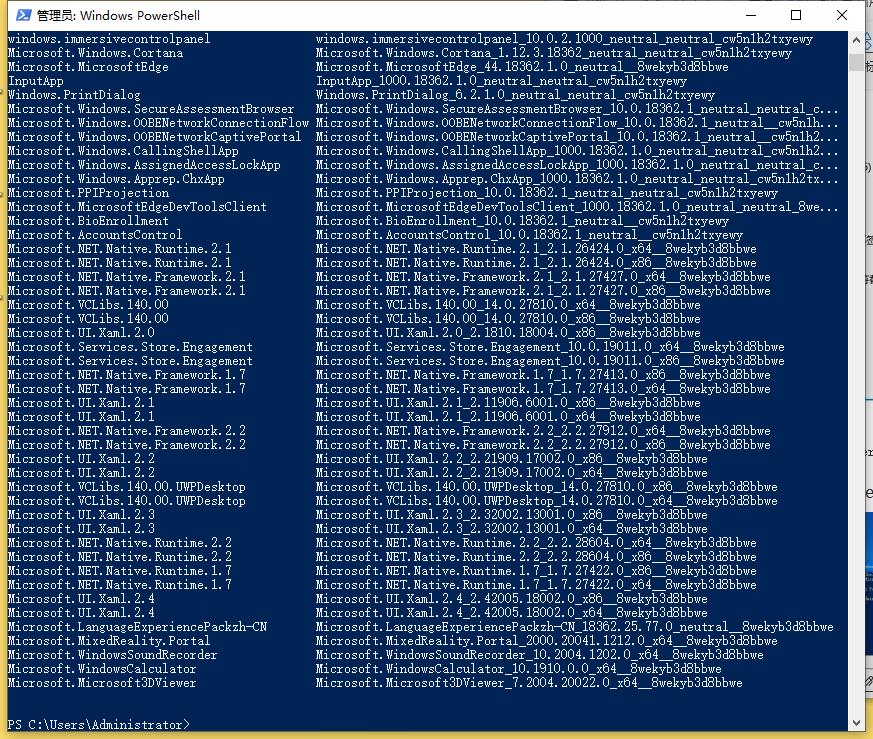Click the scrollbar up arrow
Image resolution: width=873 pixels, height=739 pixels.
pos(856,38)
